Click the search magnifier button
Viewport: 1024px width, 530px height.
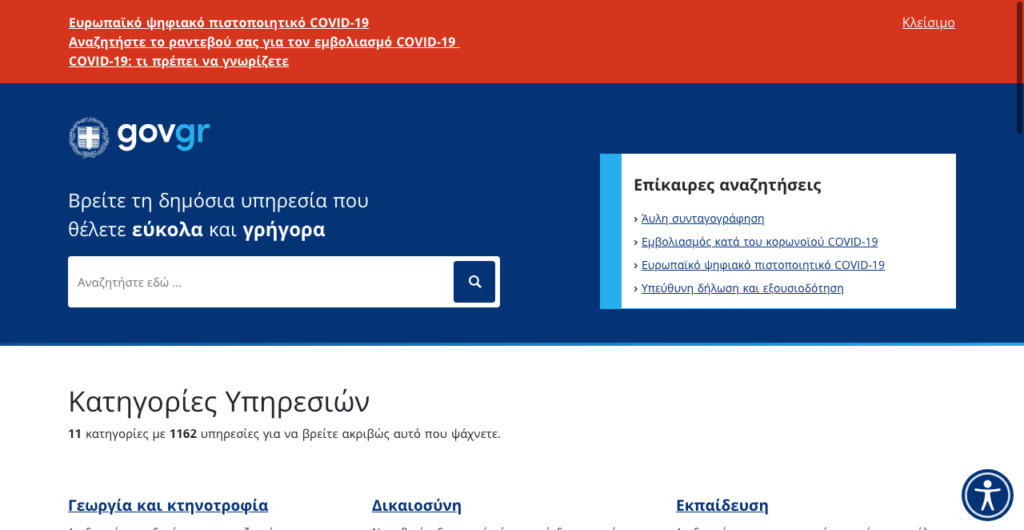click(x=474, y=282)
